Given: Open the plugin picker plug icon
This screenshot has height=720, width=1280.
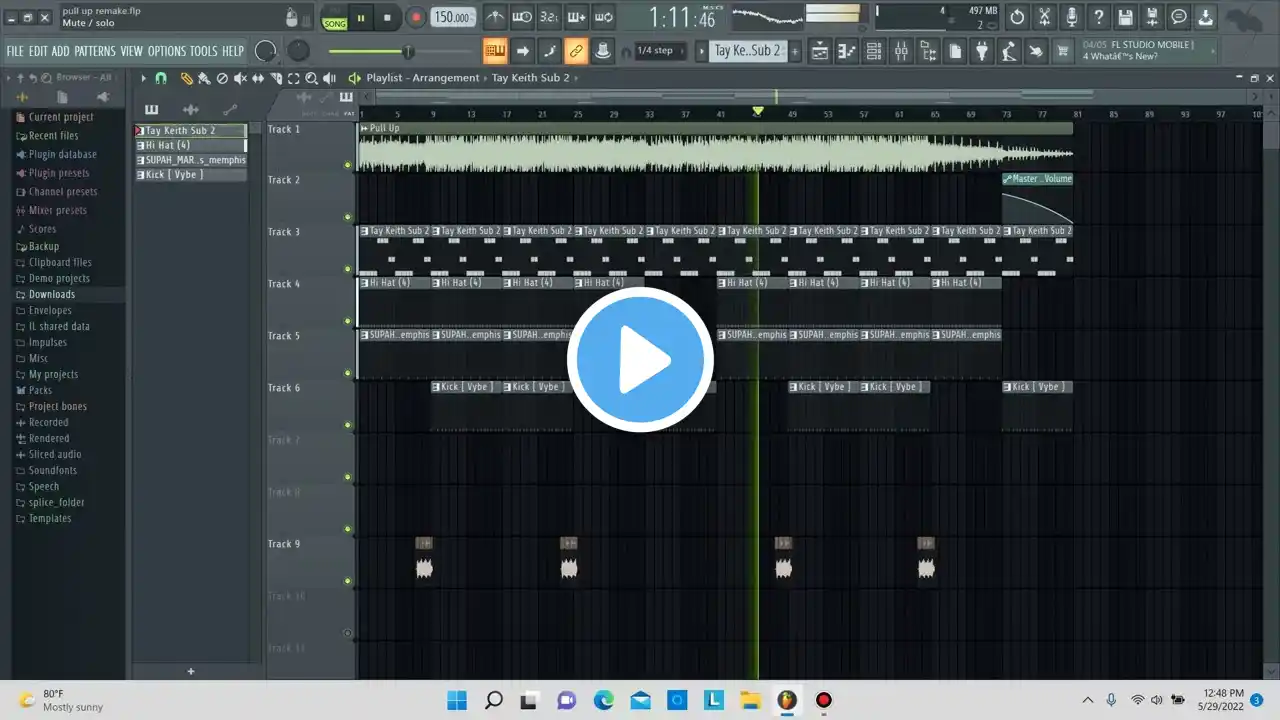Looking at the screenshot, I should tap(982, 51).
